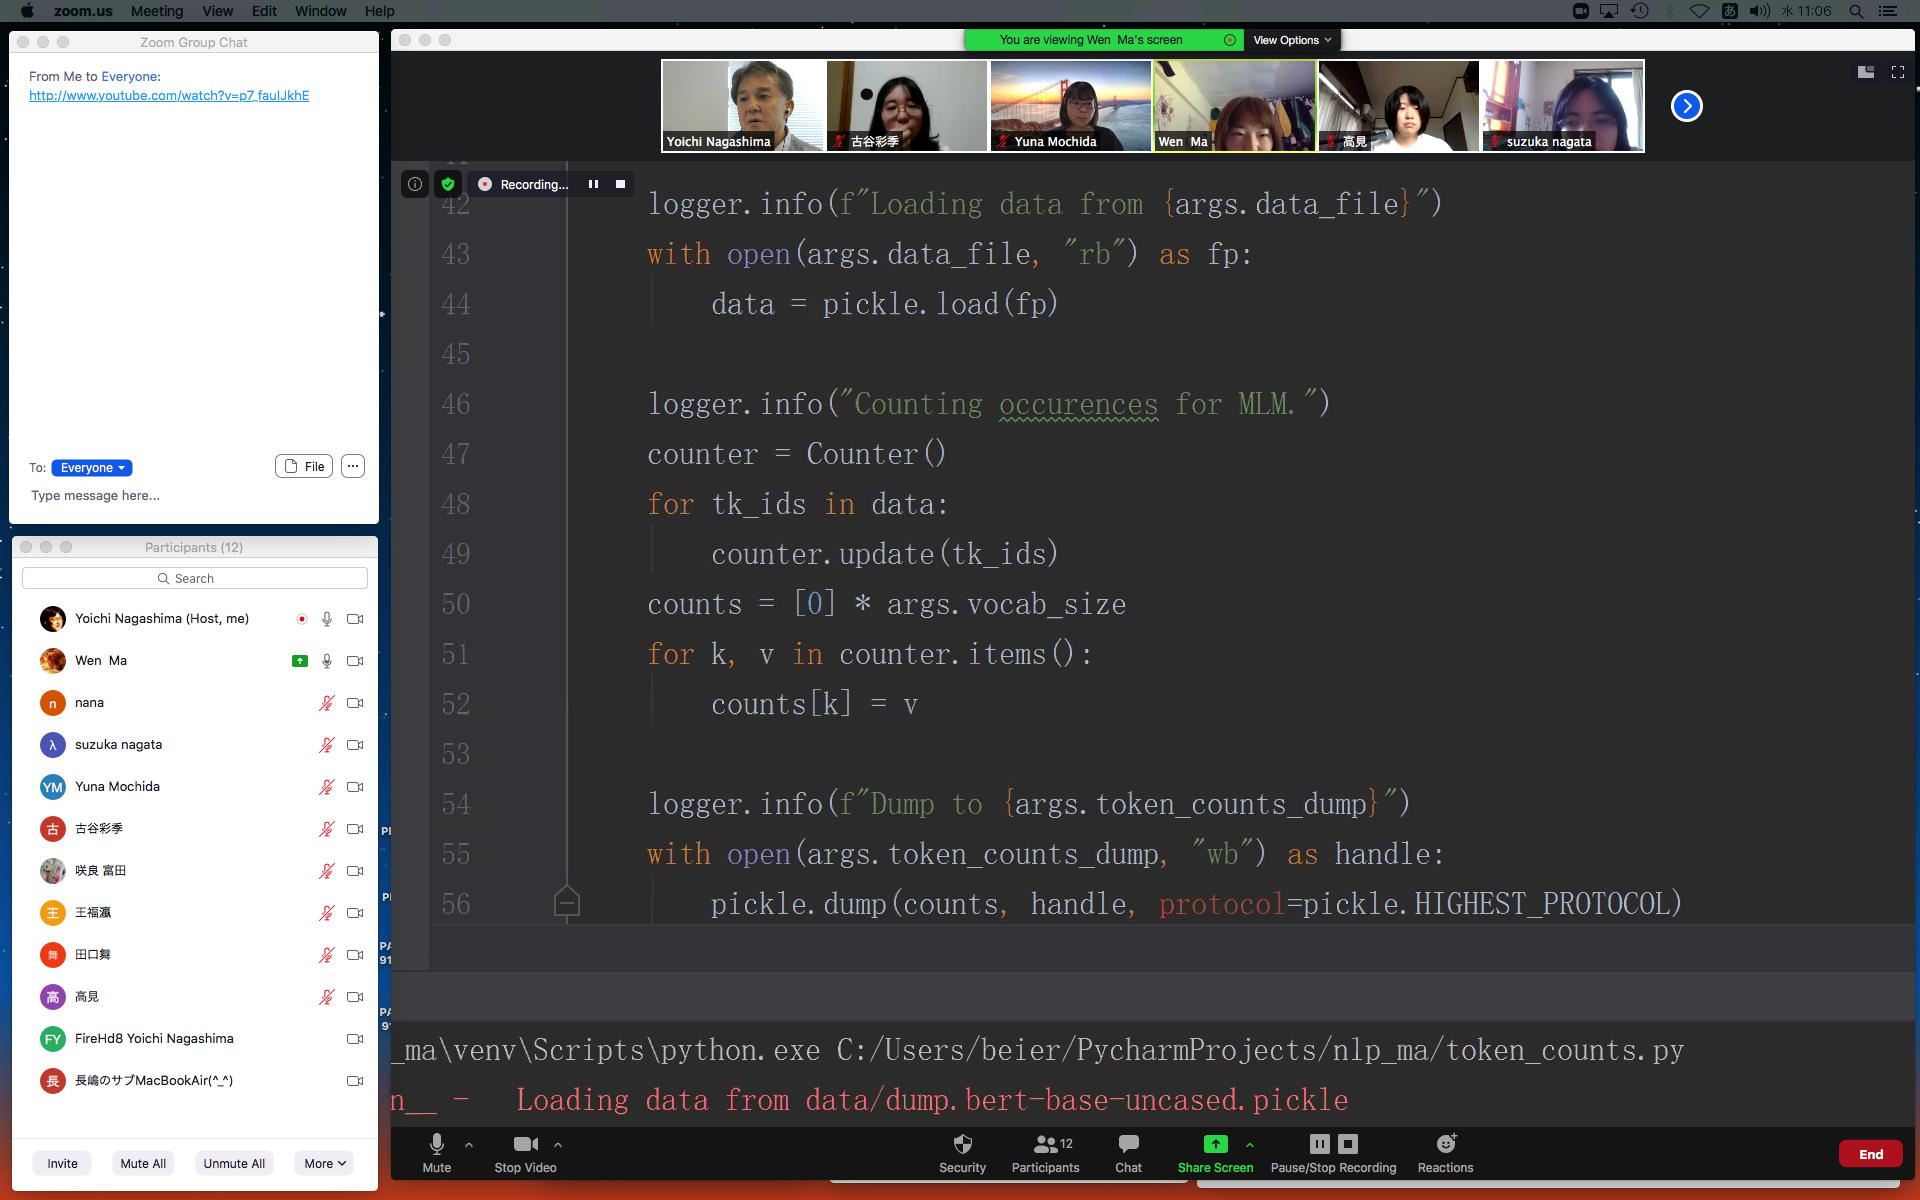
Task: Expand the View Options dropdown
Action: pos(1291,40)
